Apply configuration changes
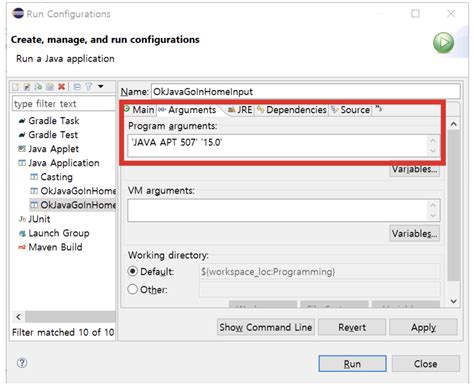 coord(423,327)
